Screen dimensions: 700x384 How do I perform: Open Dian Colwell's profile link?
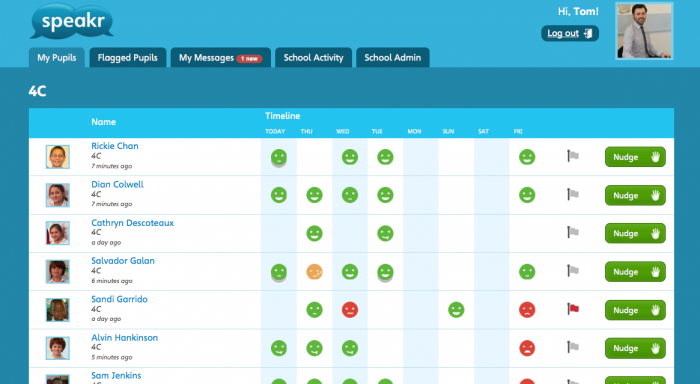pos(117,184)
